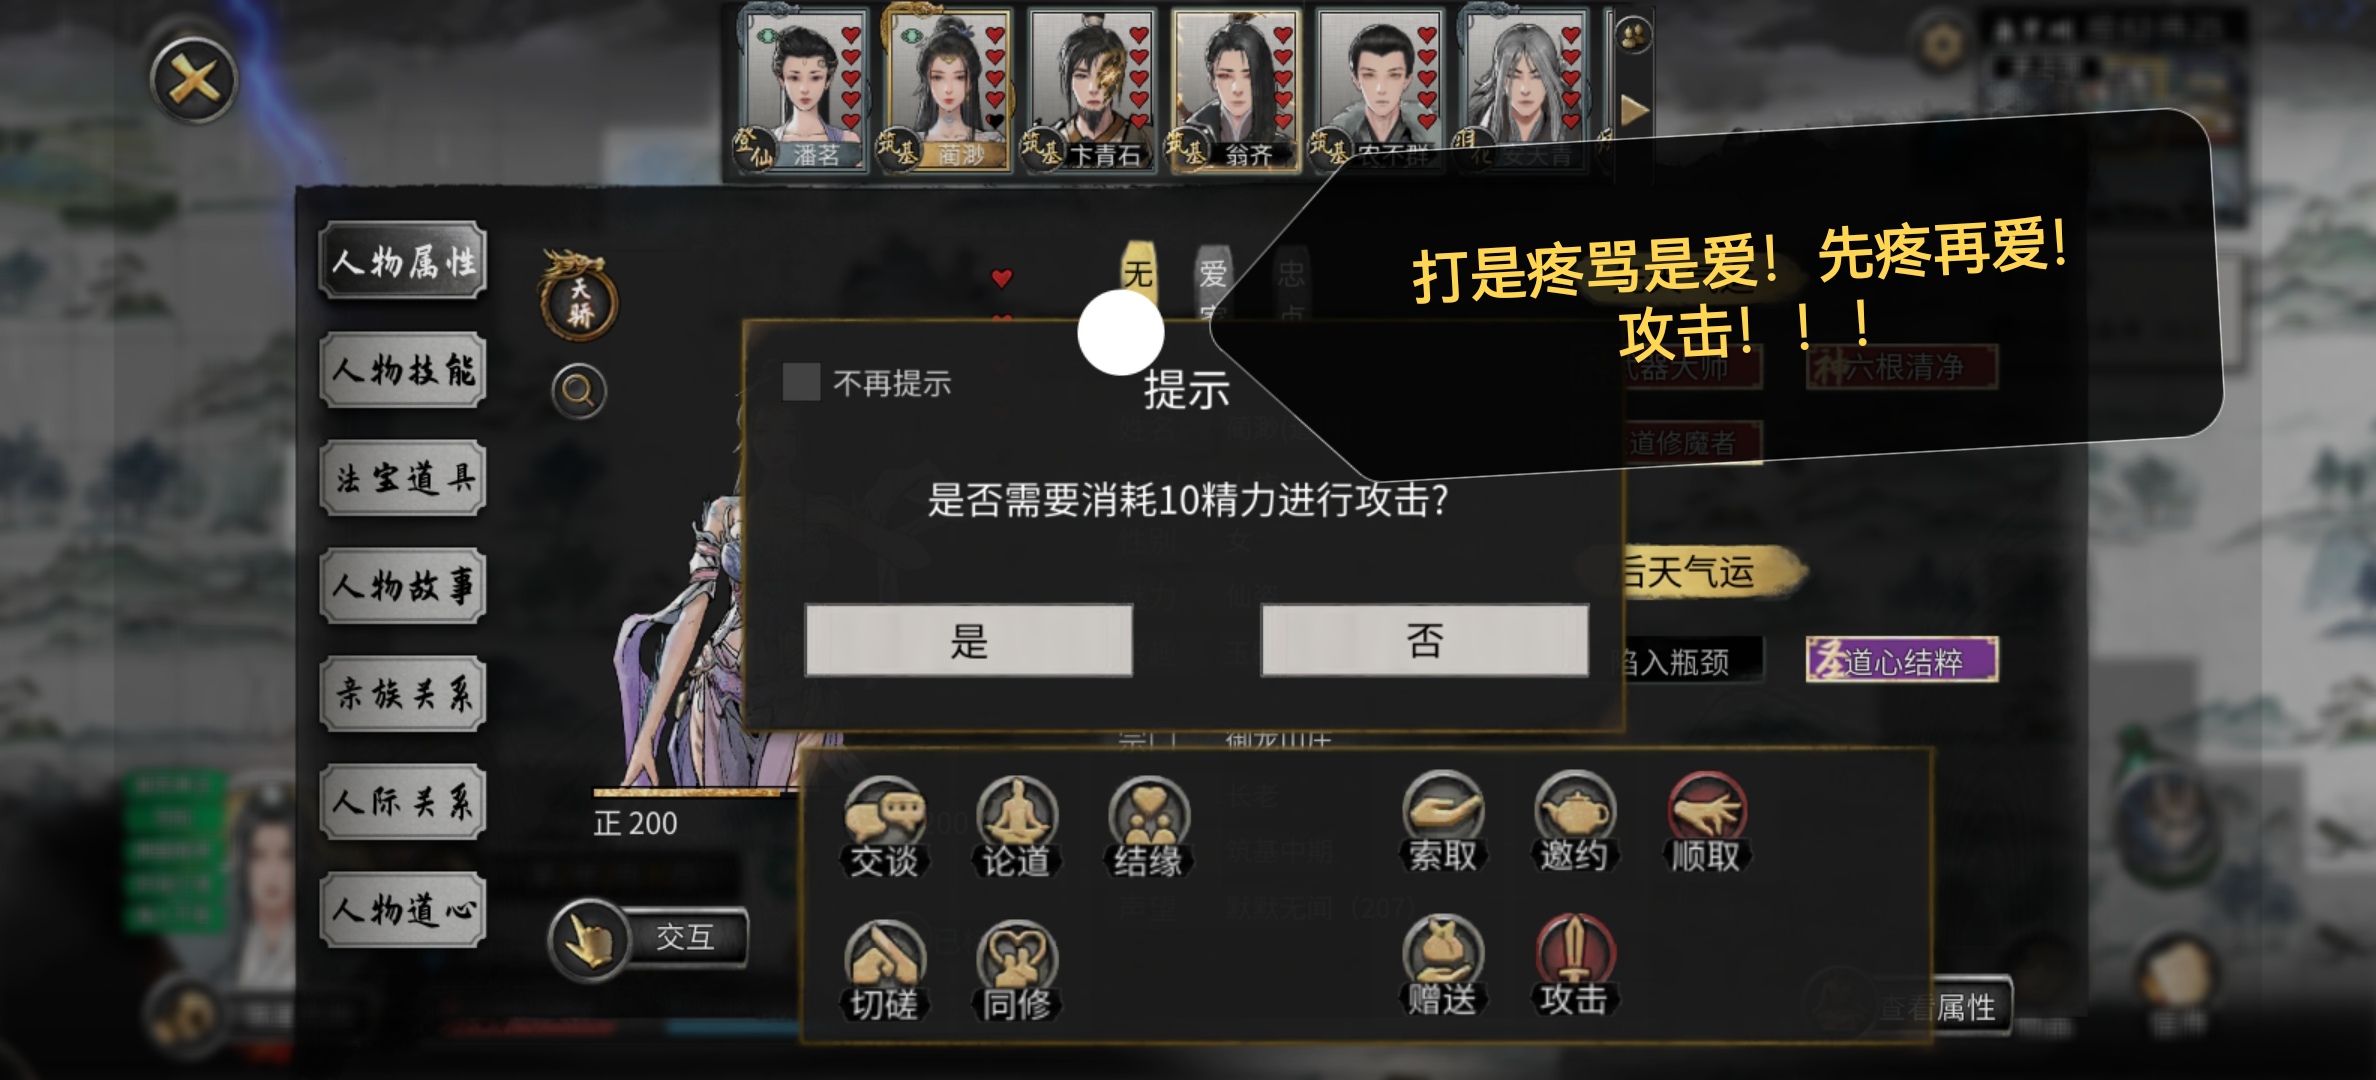Expand character list with yellow arrow
The width and height of the screenshot is (2376, 1080).
pos(1634,110)
